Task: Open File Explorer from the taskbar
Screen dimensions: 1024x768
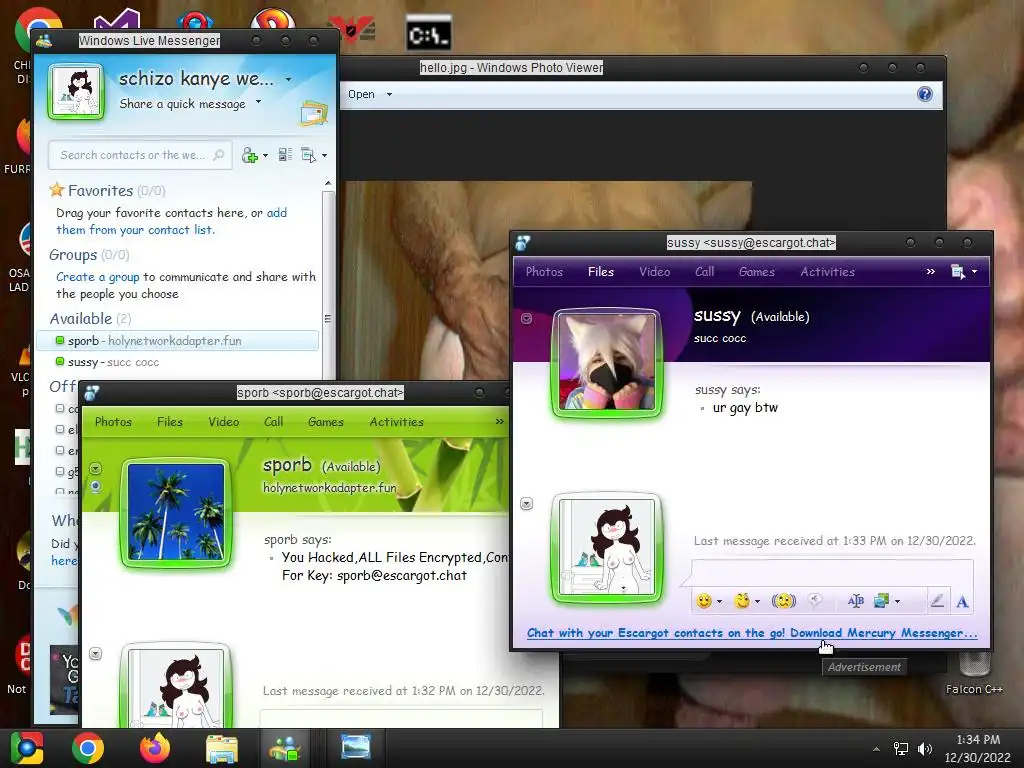Action: (222, 748)
